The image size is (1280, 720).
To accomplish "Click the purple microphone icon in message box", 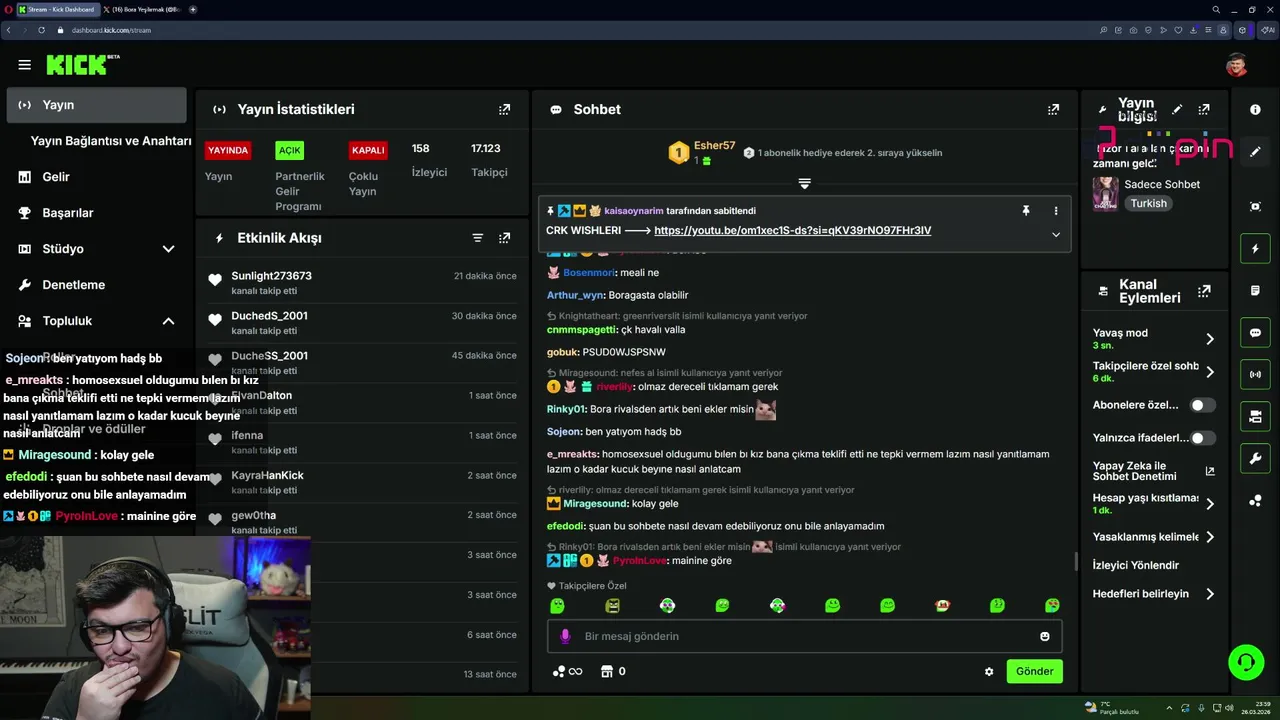I will (565, 636).
